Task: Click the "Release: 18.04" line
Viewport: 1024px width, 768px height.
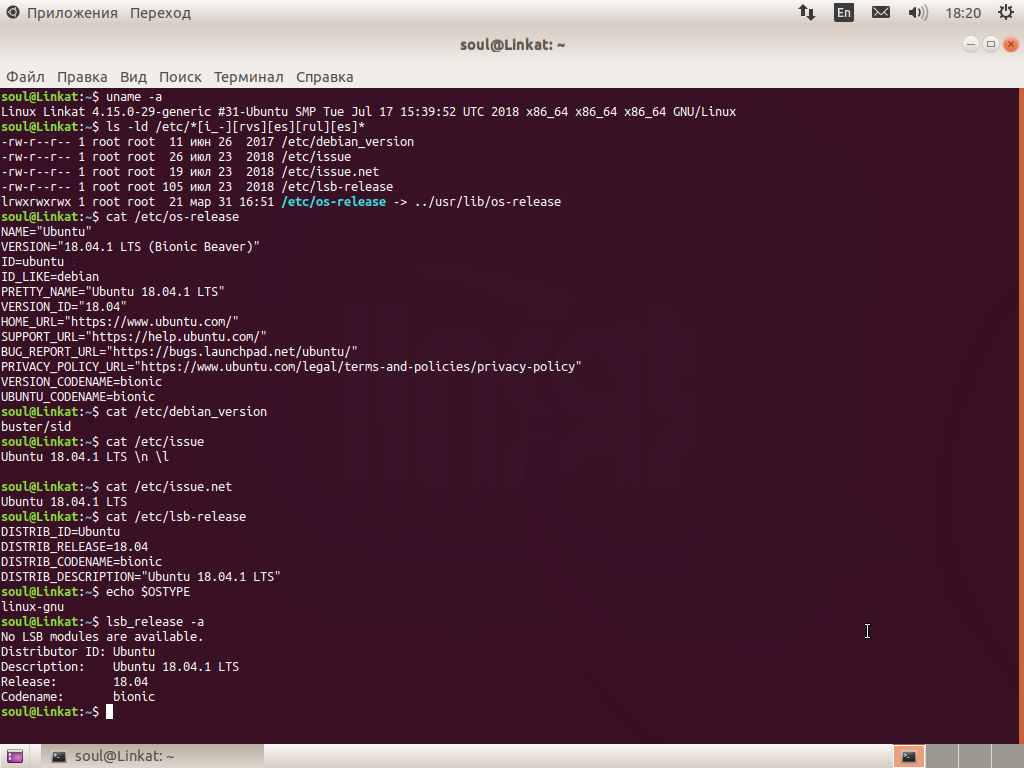Action: (74, 682)
